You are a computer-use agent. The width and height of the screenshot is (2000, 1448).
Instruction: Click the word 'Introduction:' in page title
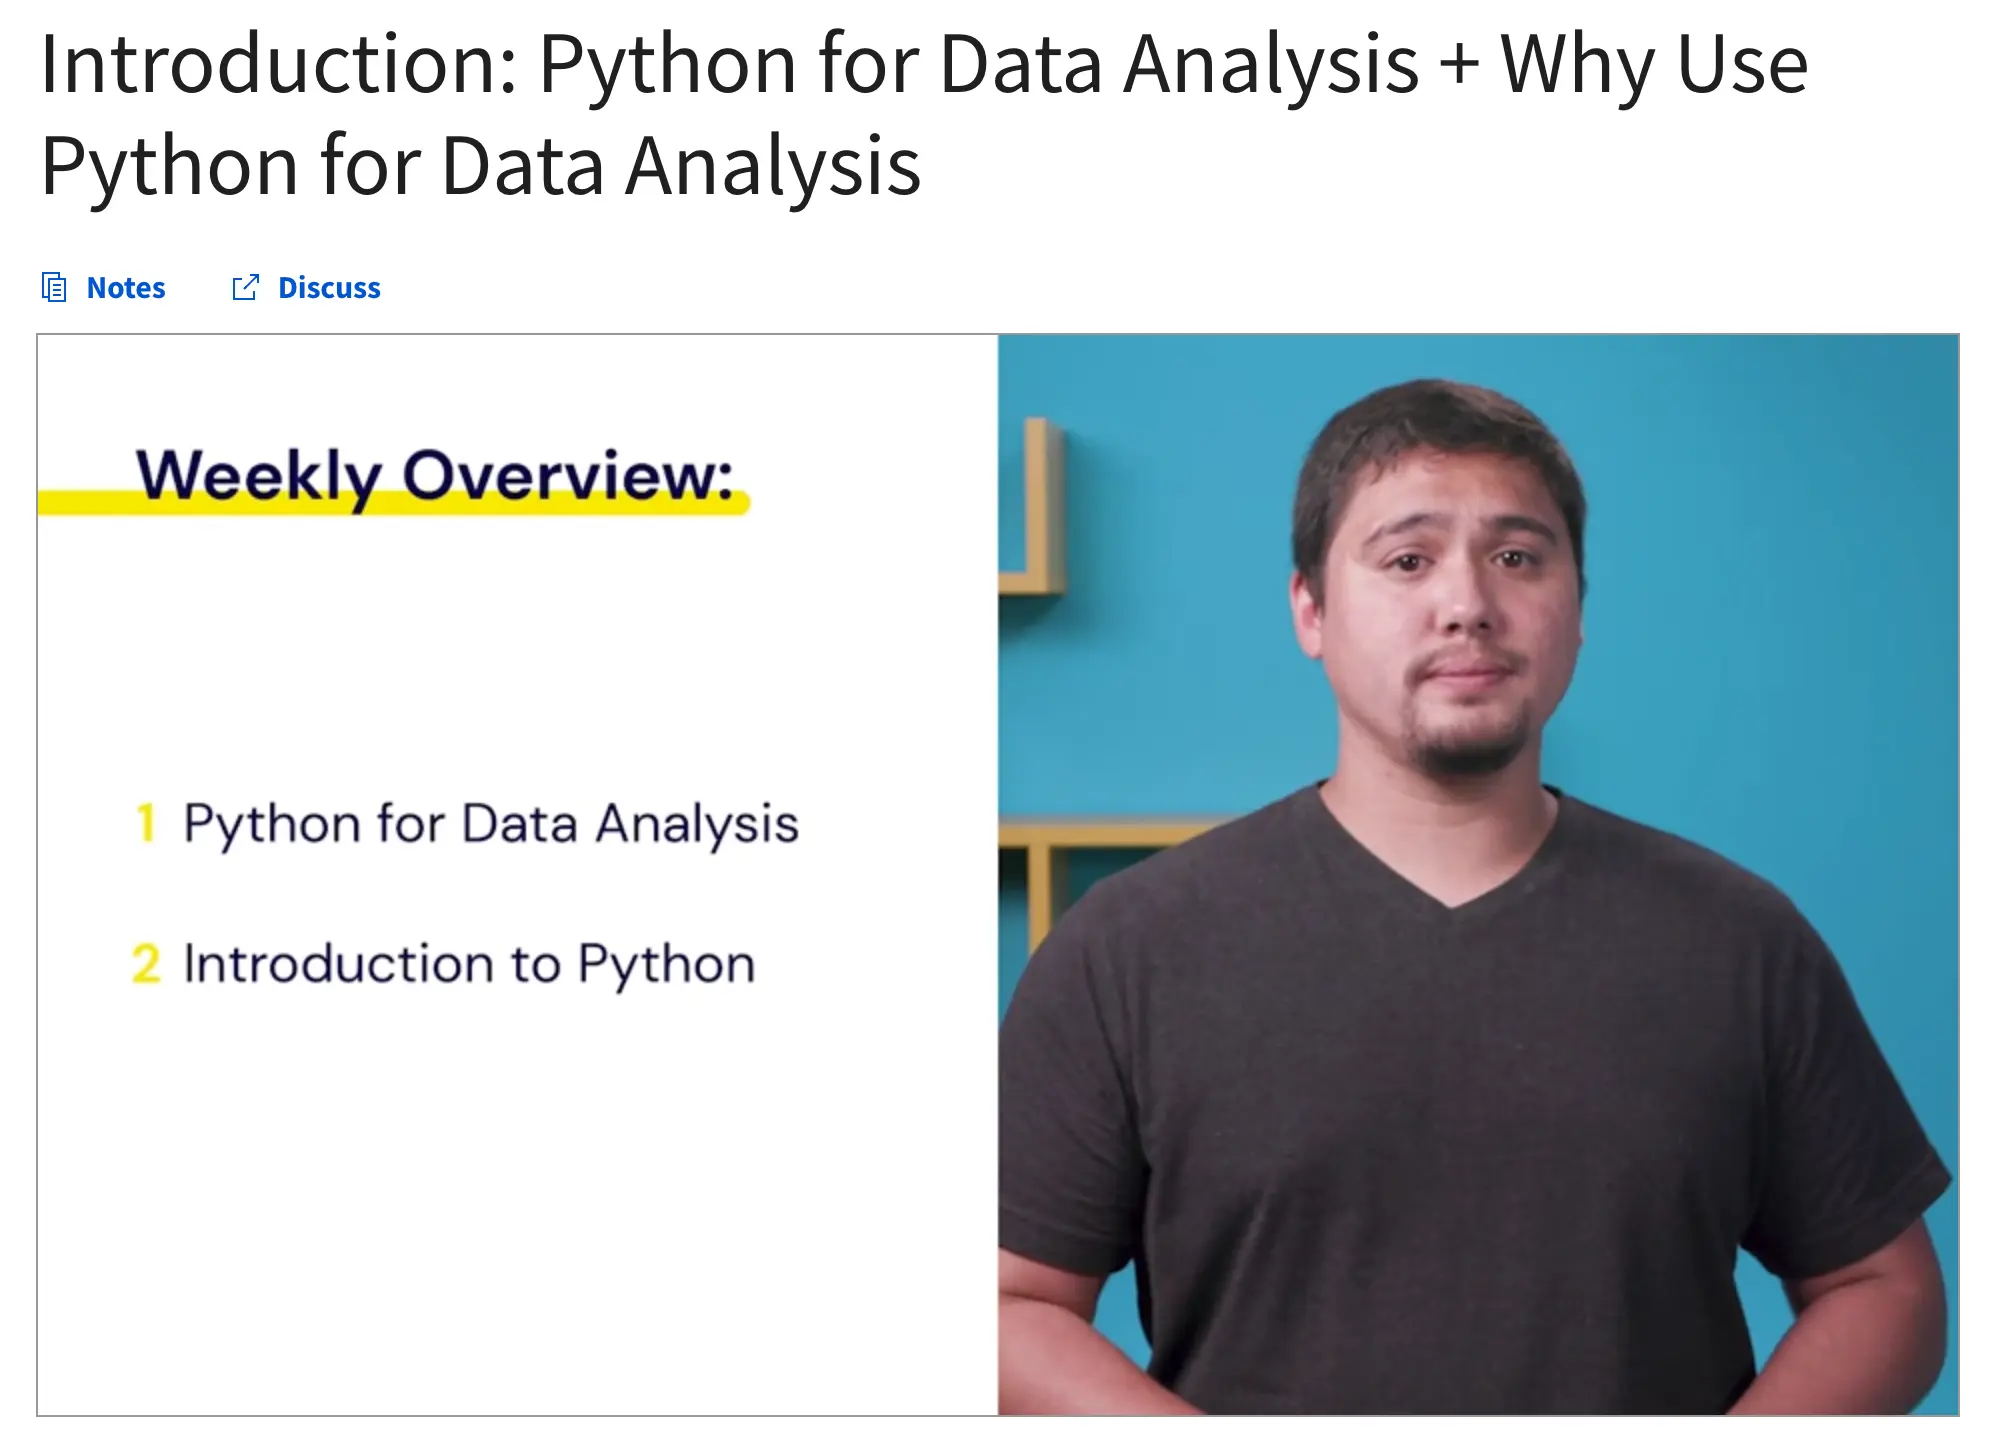[279, 65]
